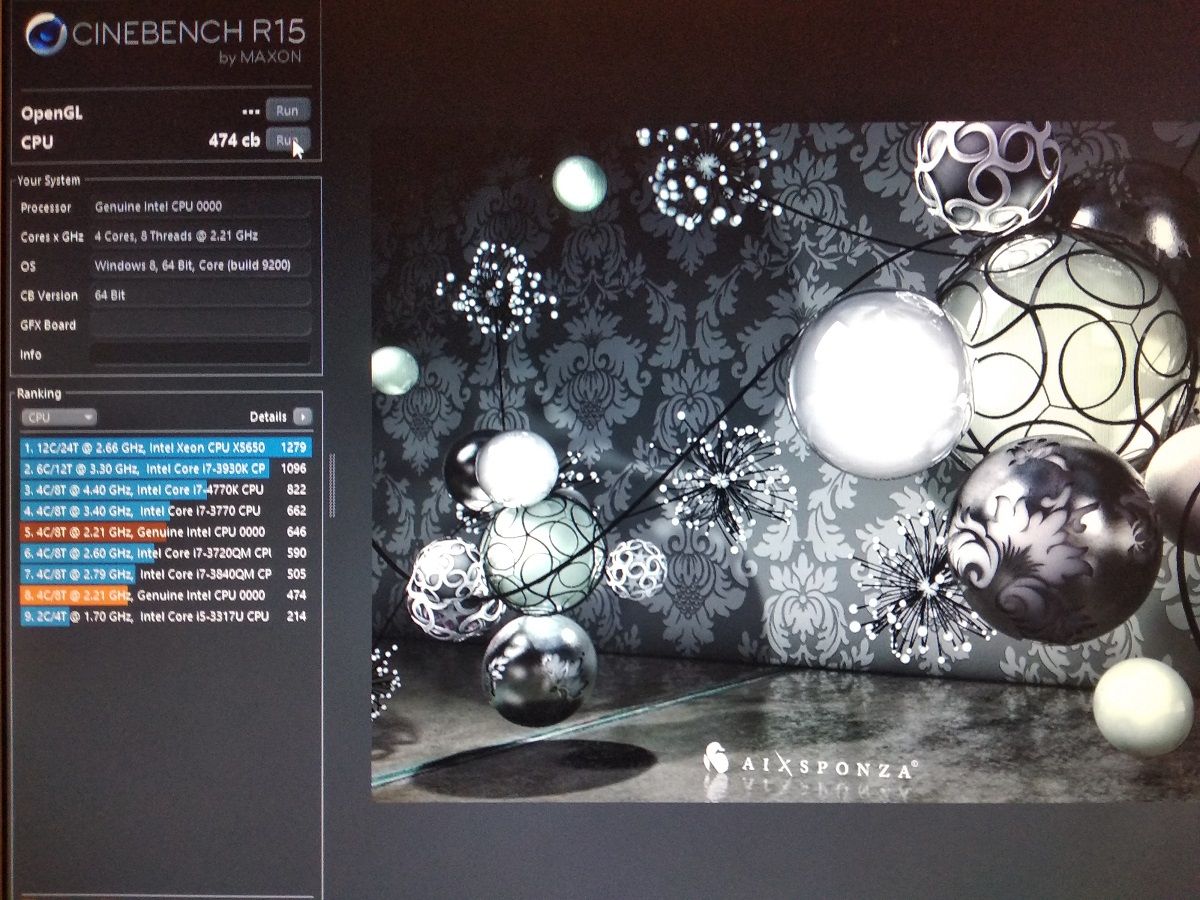Open ranking Details arrow button
The image size is (1200, 900).
[x=302, y=417]
